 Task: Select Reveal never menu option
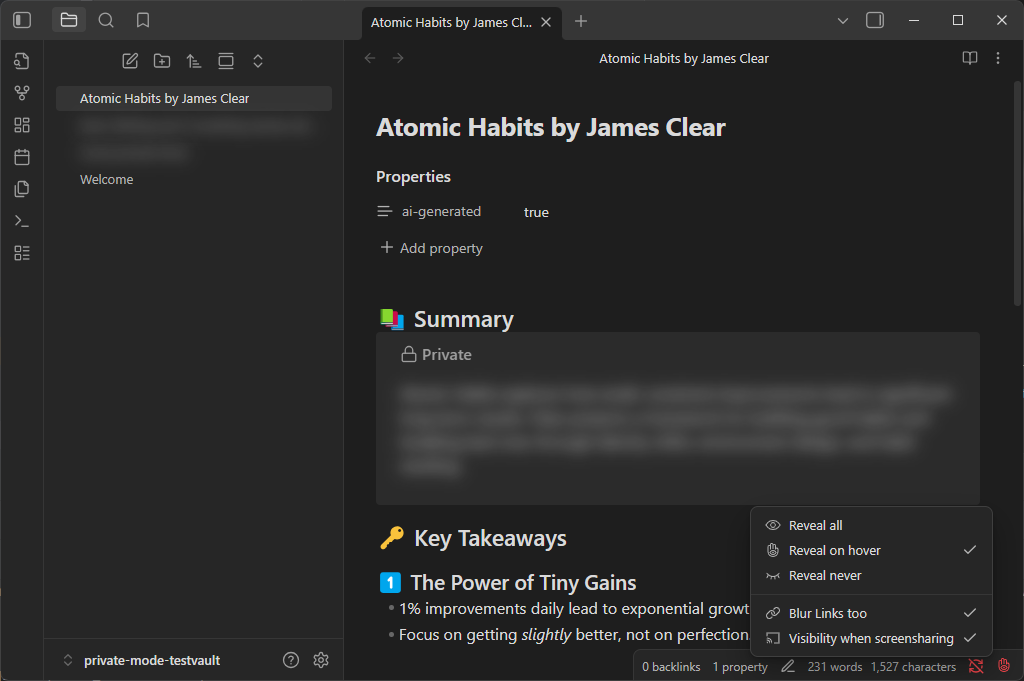click(x=871, y=576)
